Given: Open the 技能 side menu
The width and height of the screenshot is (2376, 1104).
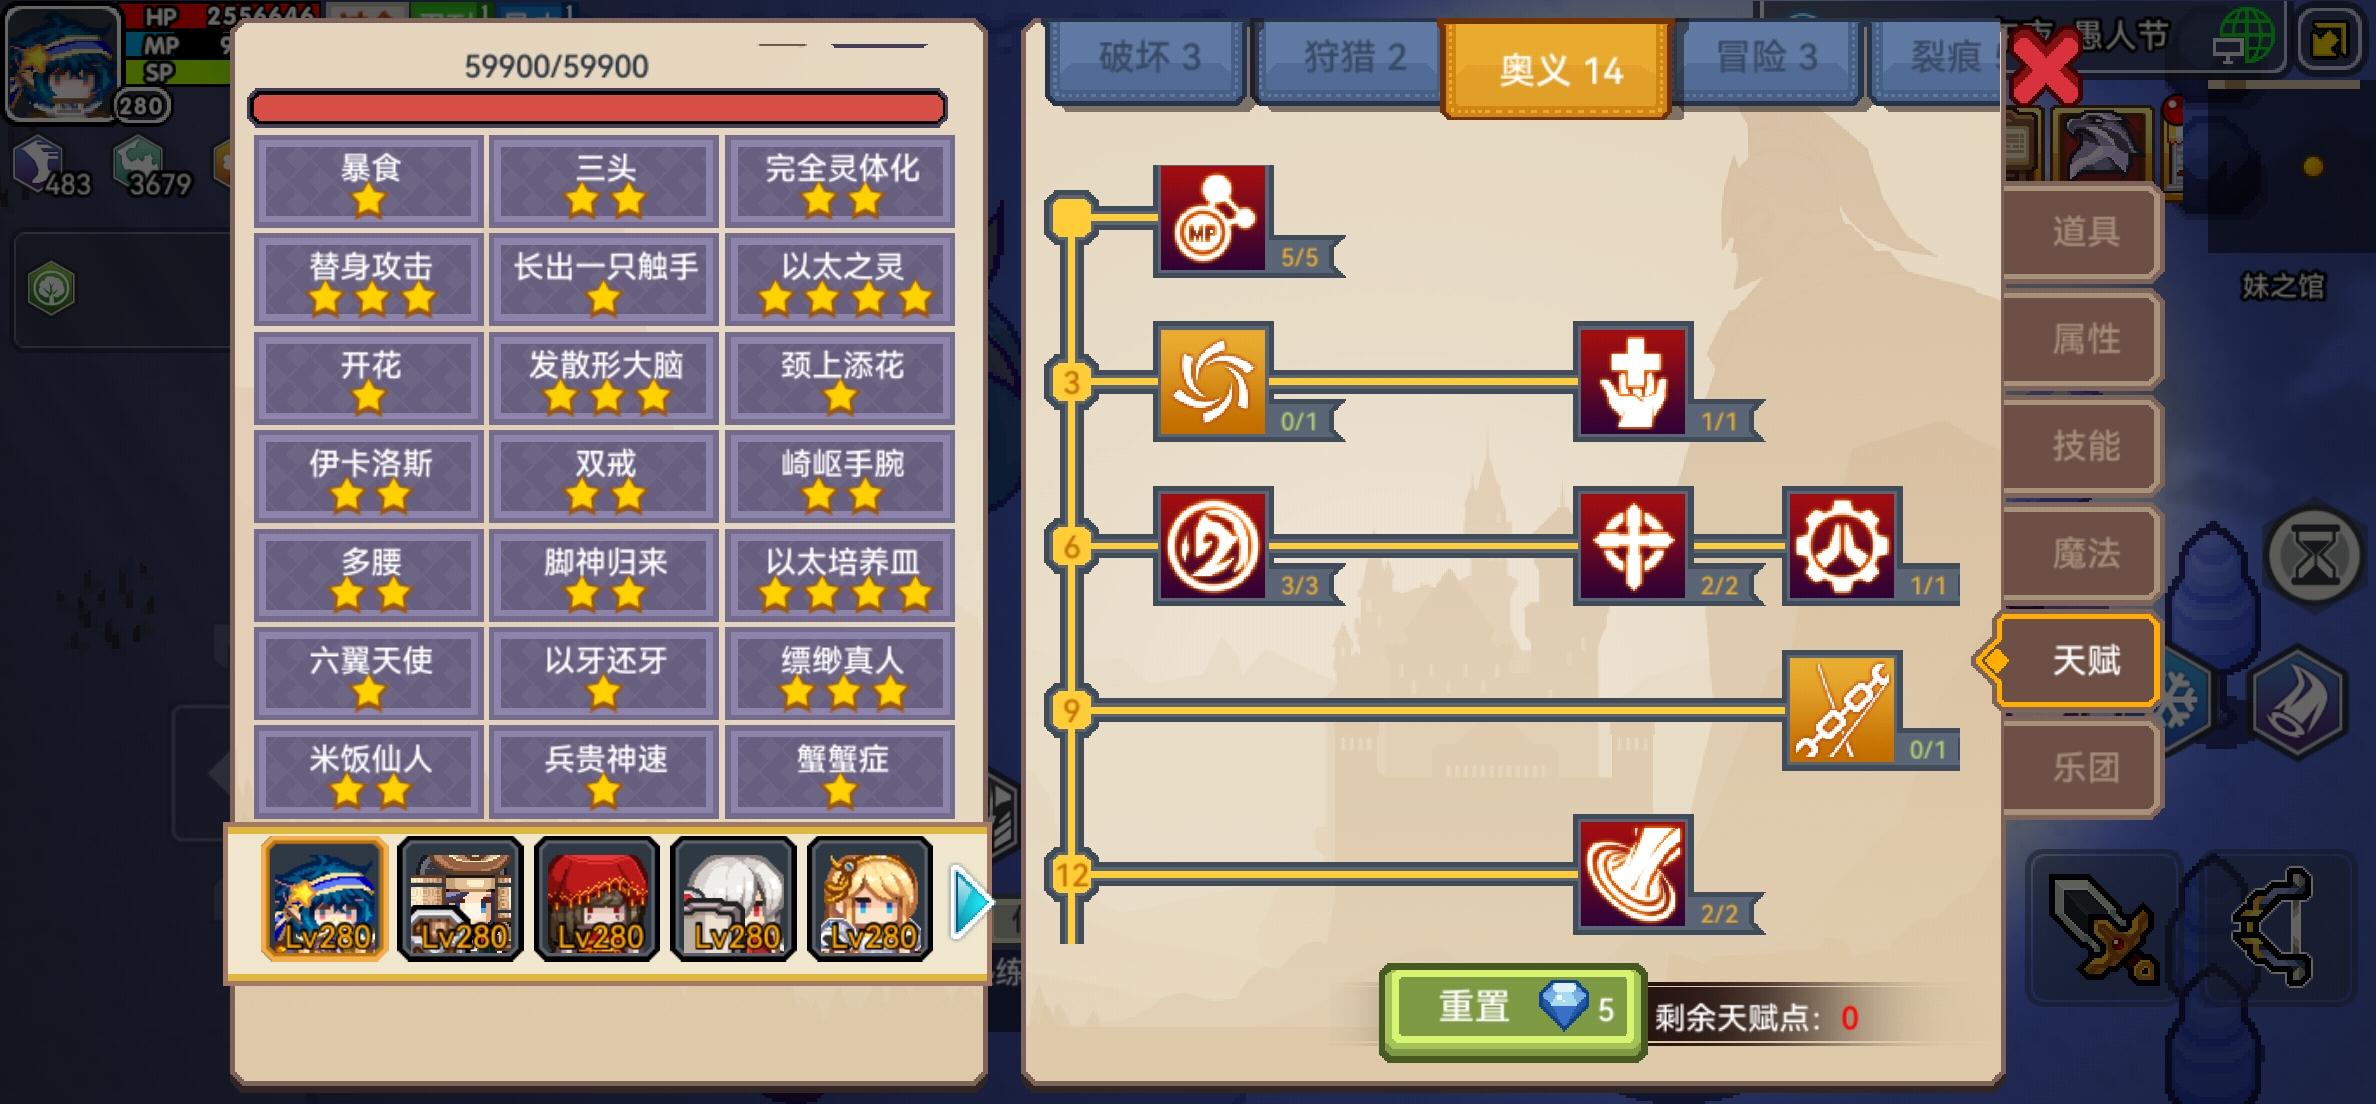Looking at the screenshot, I should 2084,446.
